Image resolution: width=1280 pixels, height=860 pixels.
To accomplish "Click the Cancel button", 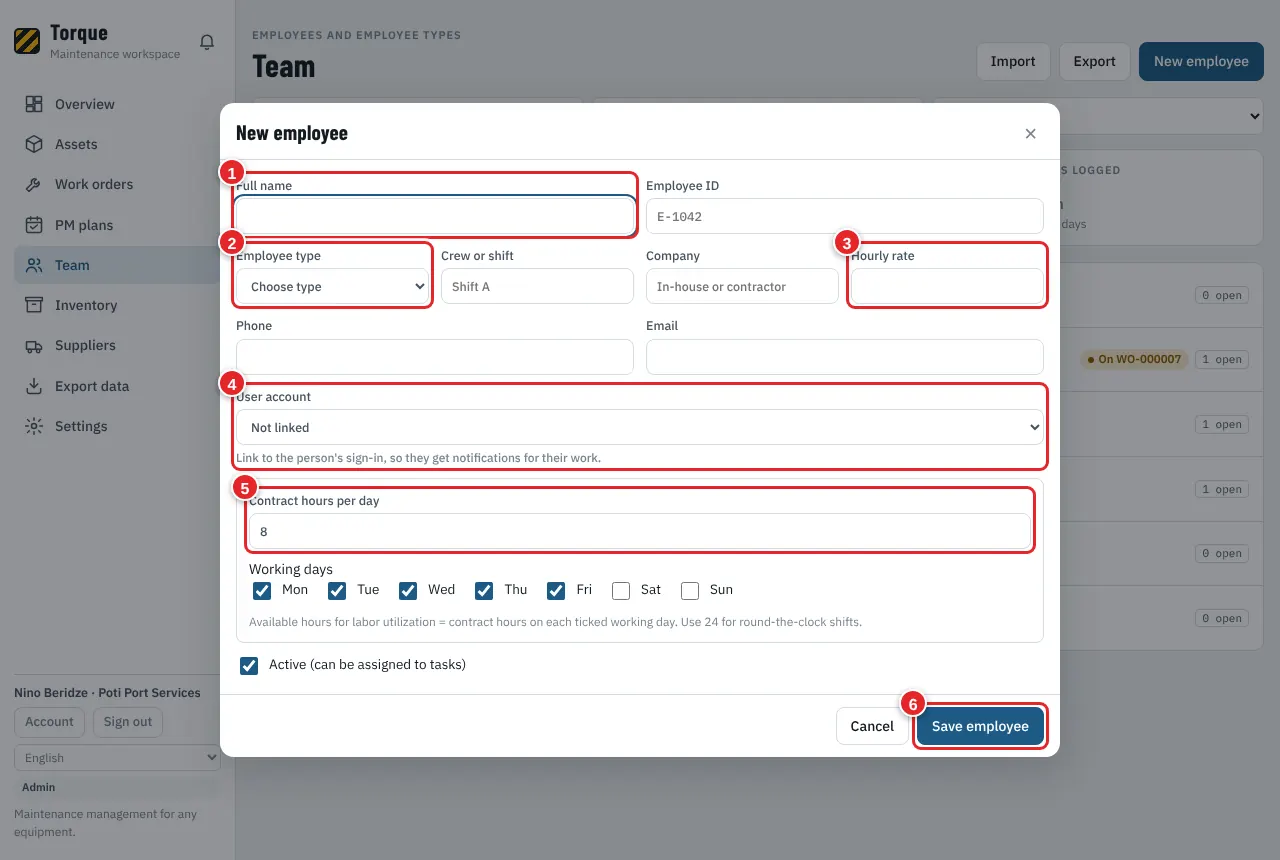I will coord(872,726).
